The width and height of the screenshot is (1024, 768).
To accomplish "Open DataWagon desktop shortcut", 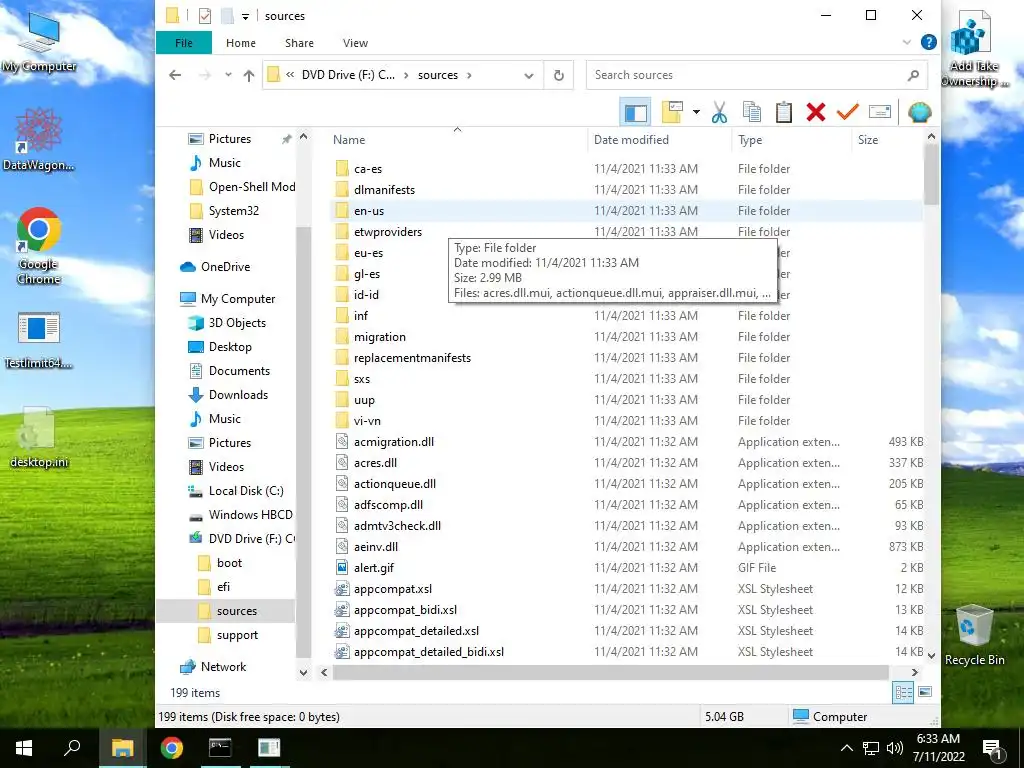I will pyautogui.click(x=39, y=139).
